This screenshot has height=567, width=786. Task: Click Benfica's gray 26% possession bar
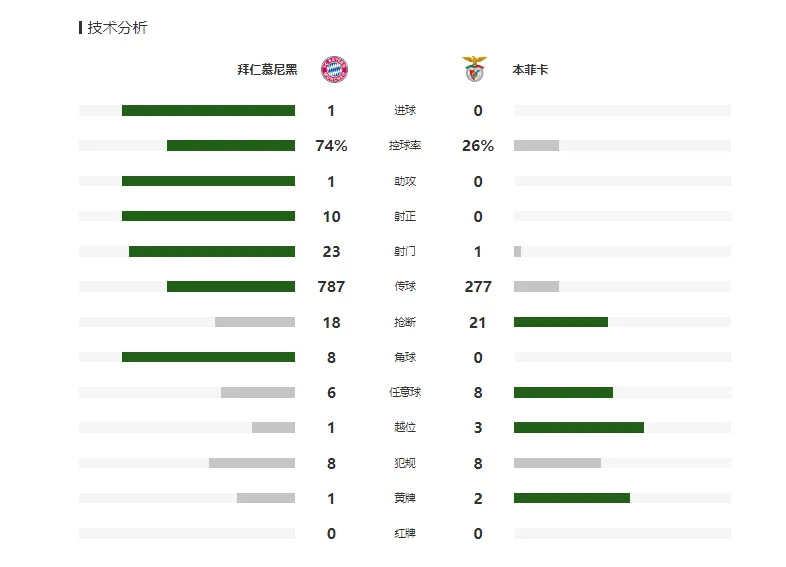pos(536,145)
